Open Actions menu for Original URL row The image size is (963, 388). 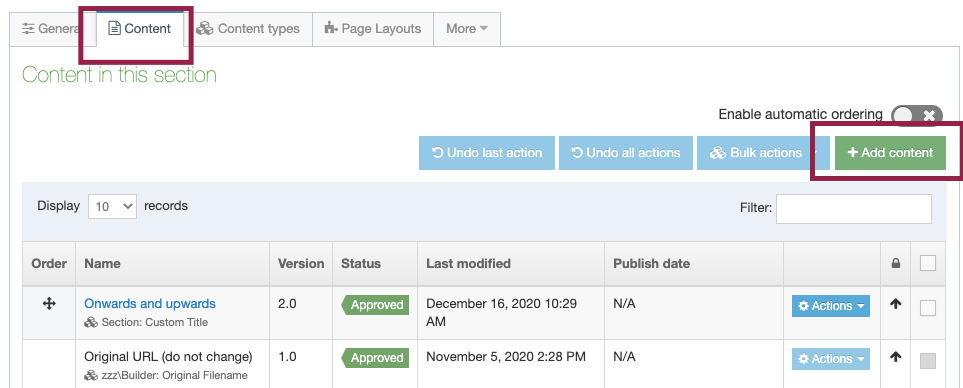point(830,359)
